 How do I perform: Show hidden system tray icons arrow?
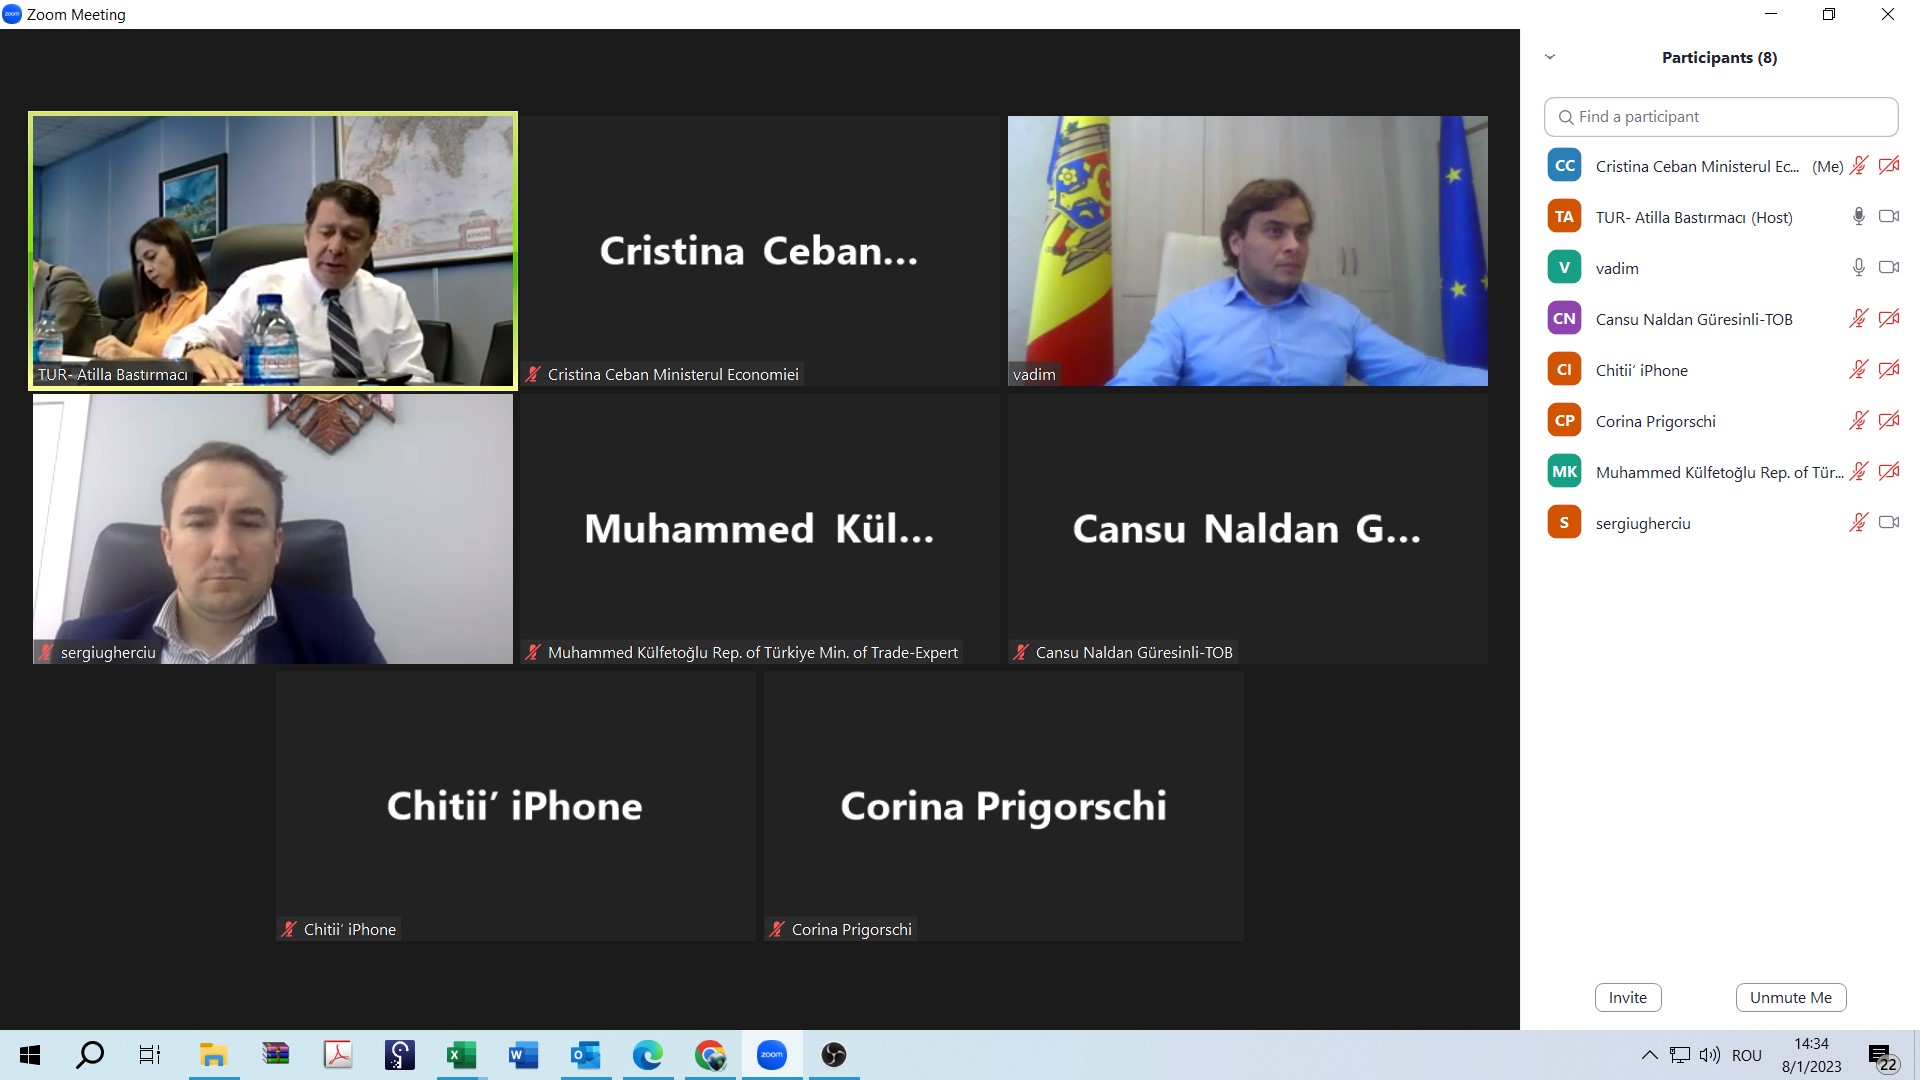coord(1649,1055)
